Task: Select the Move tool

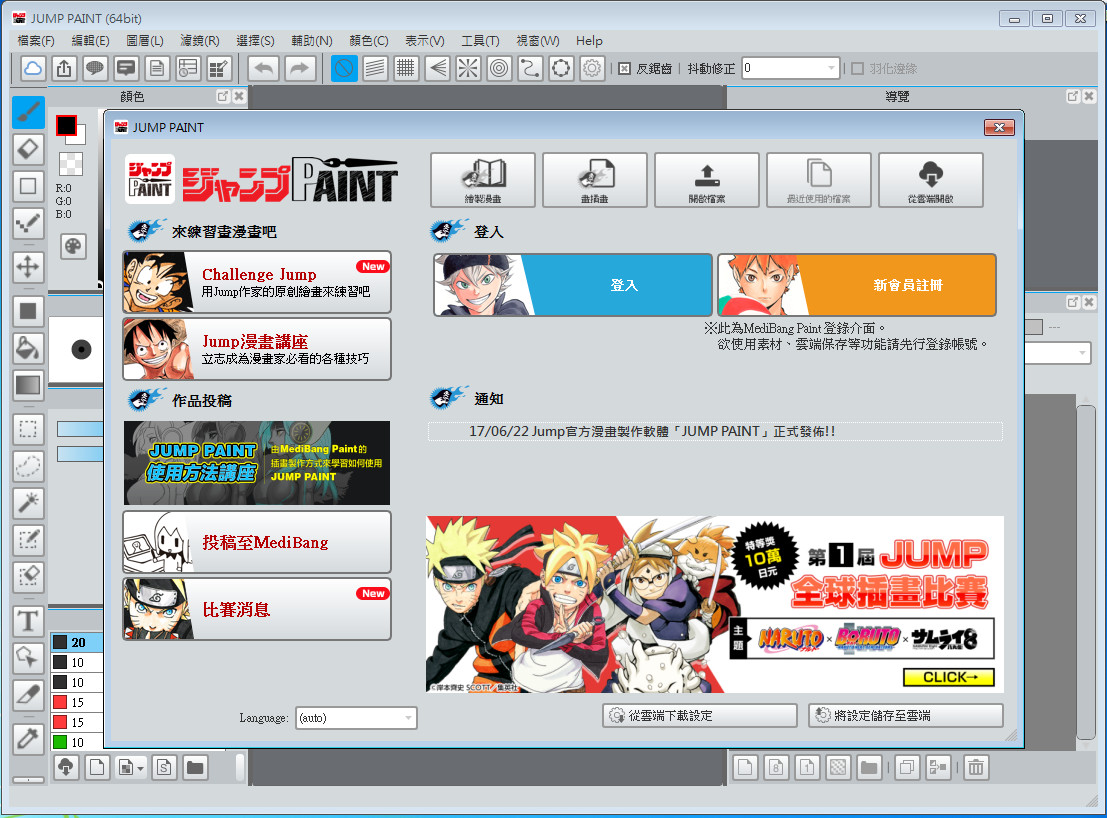Action: click(x=28, y=267)
